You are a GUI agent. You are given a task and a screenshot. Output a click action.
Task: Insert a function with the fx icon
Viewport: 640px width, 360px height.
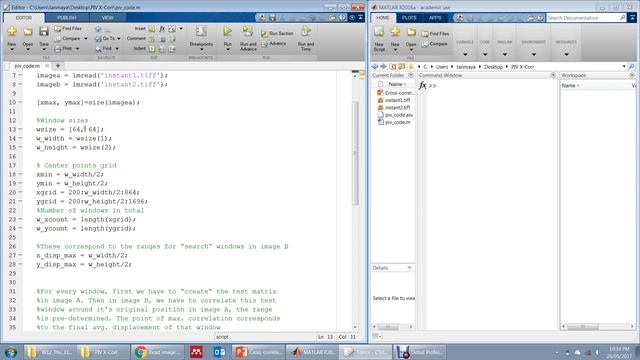pyautogui.click(x=162, y=29)
